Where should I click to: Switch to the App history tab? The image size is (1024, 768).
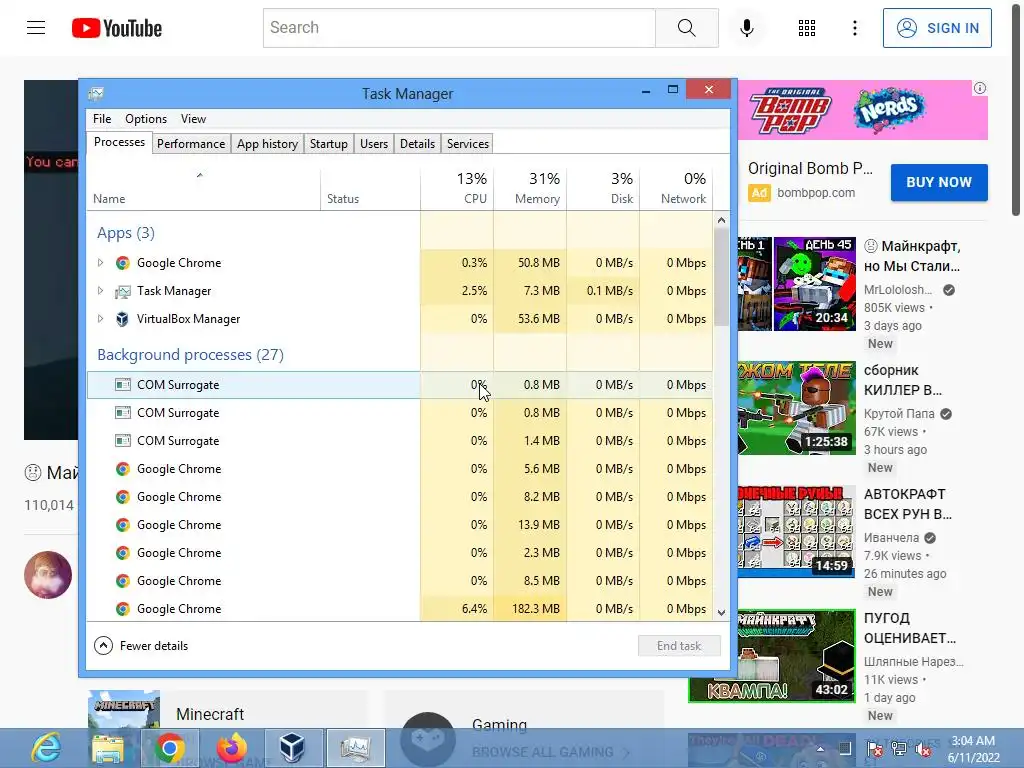coord(267,144)
